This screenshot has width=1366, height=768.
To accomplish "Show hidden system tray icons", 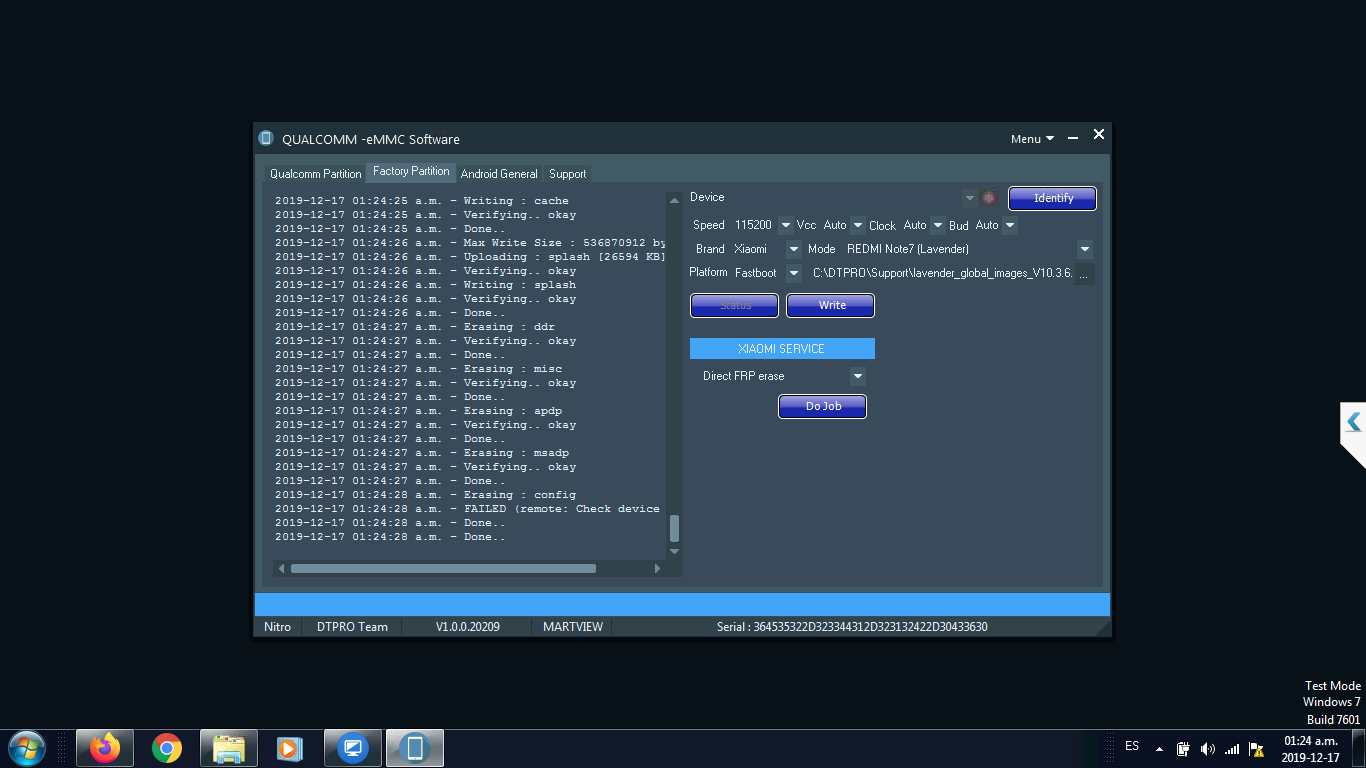I will pos(1159,748).
